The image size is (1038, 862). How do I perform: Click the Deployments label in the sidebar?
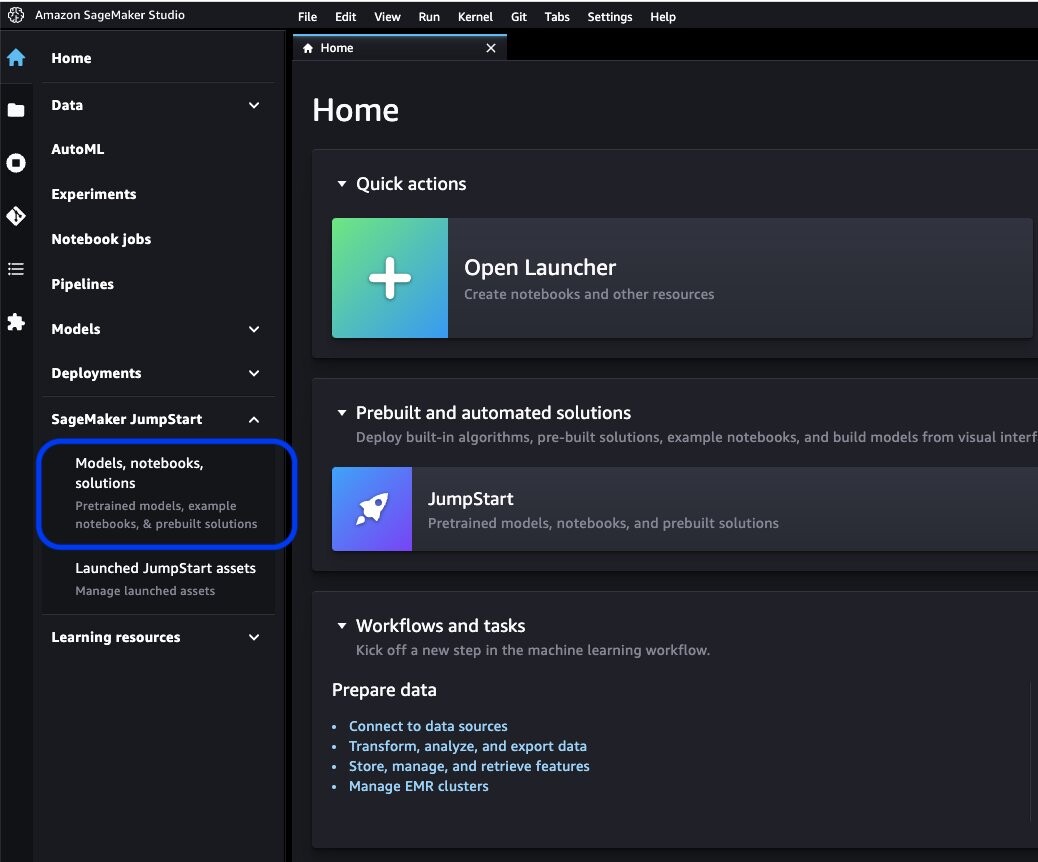tap(97, 373)
